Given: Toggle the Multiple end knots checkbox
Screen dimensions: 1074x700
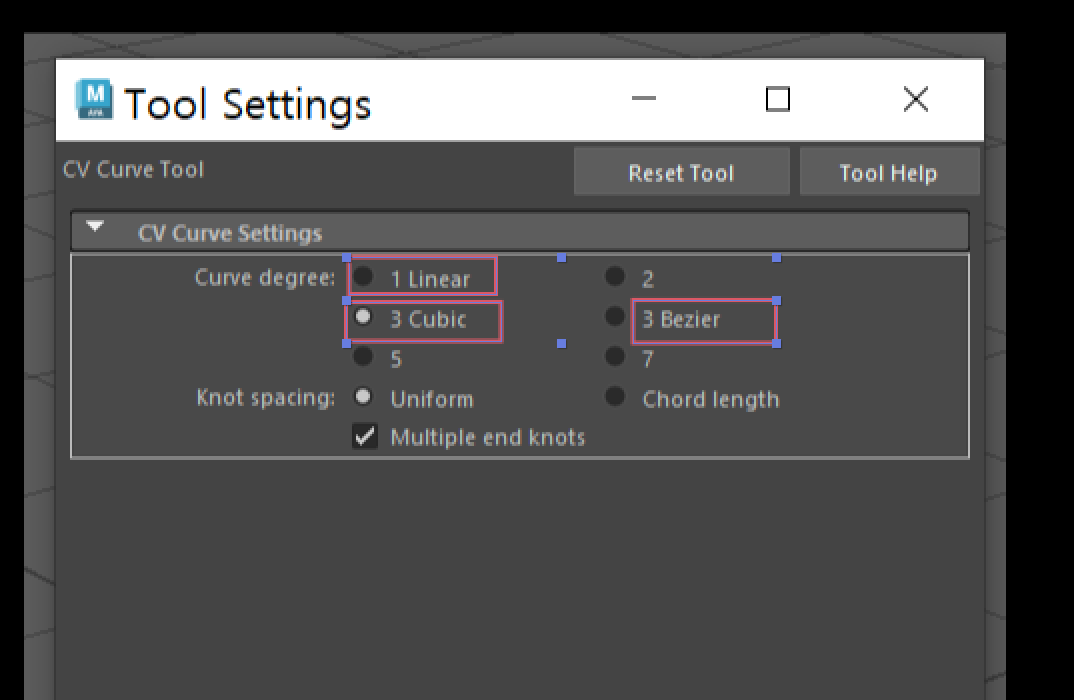Looking at the screenshot, I should [x=364, y=436].
